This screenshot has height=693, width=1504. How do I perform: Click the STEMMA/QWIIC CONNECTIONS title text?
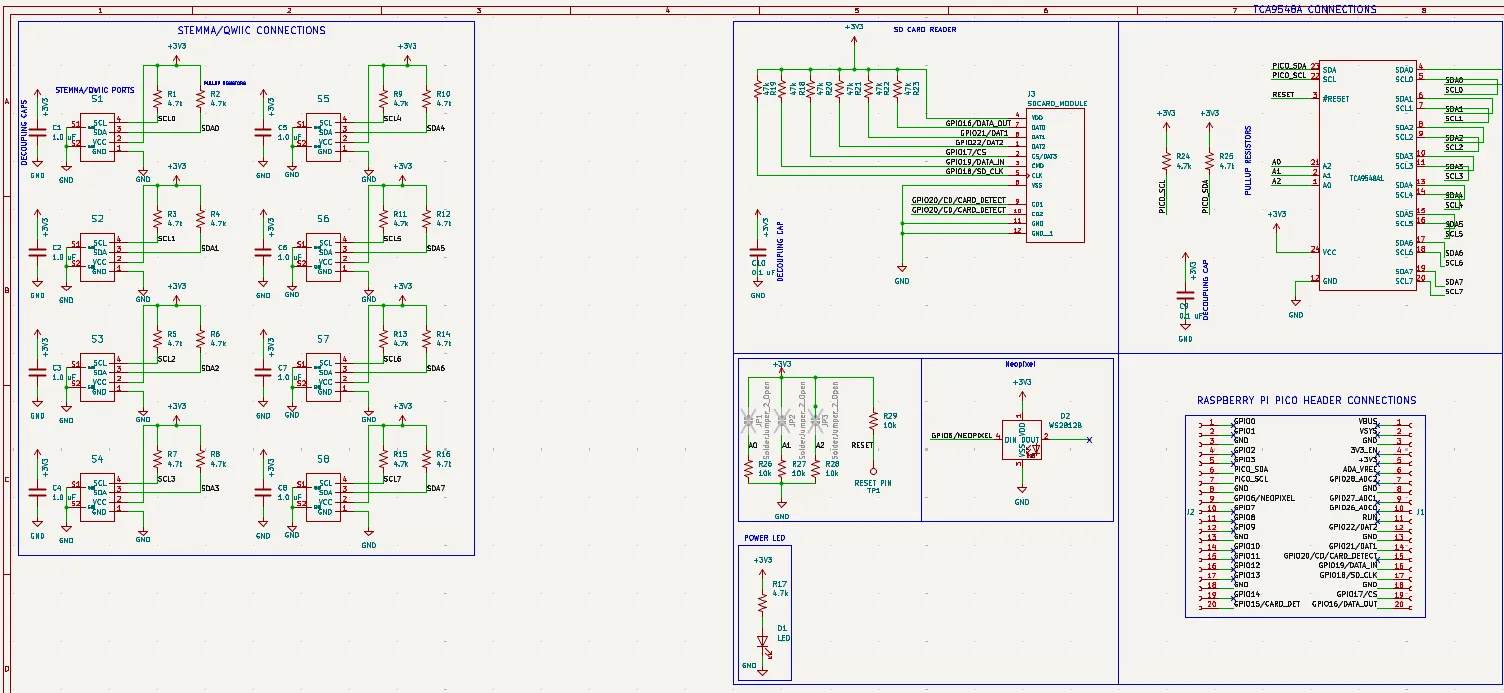250,30
